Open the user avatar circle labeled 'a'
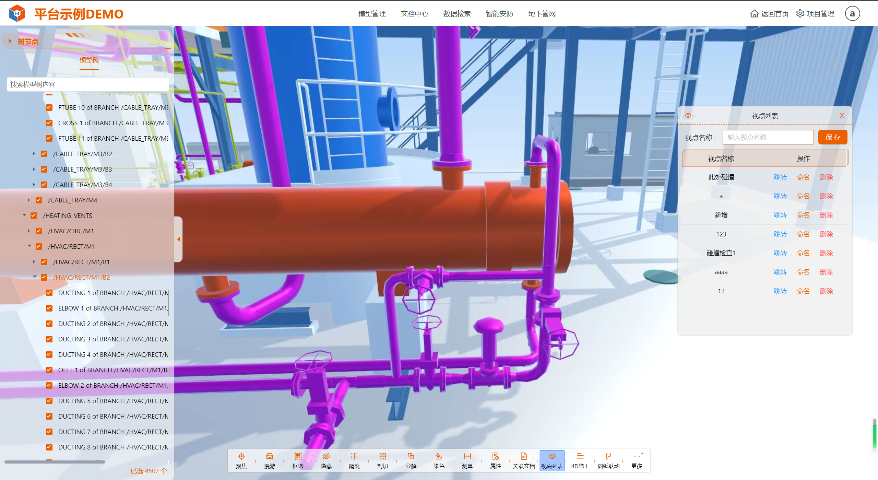This screenshot has width=878, height=480. click(852, 14)
